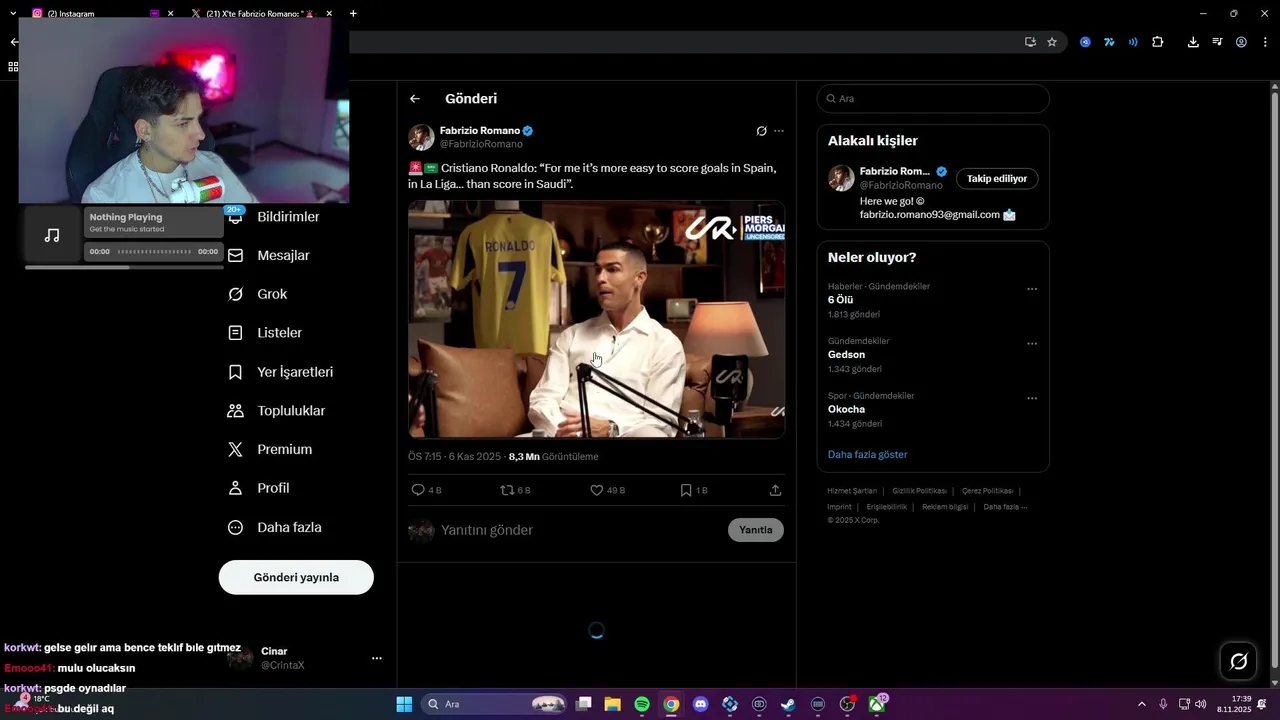Open Hizmet Şartları footer link
The height and width of the screenshot is (720, 1280).
[852, 491]
